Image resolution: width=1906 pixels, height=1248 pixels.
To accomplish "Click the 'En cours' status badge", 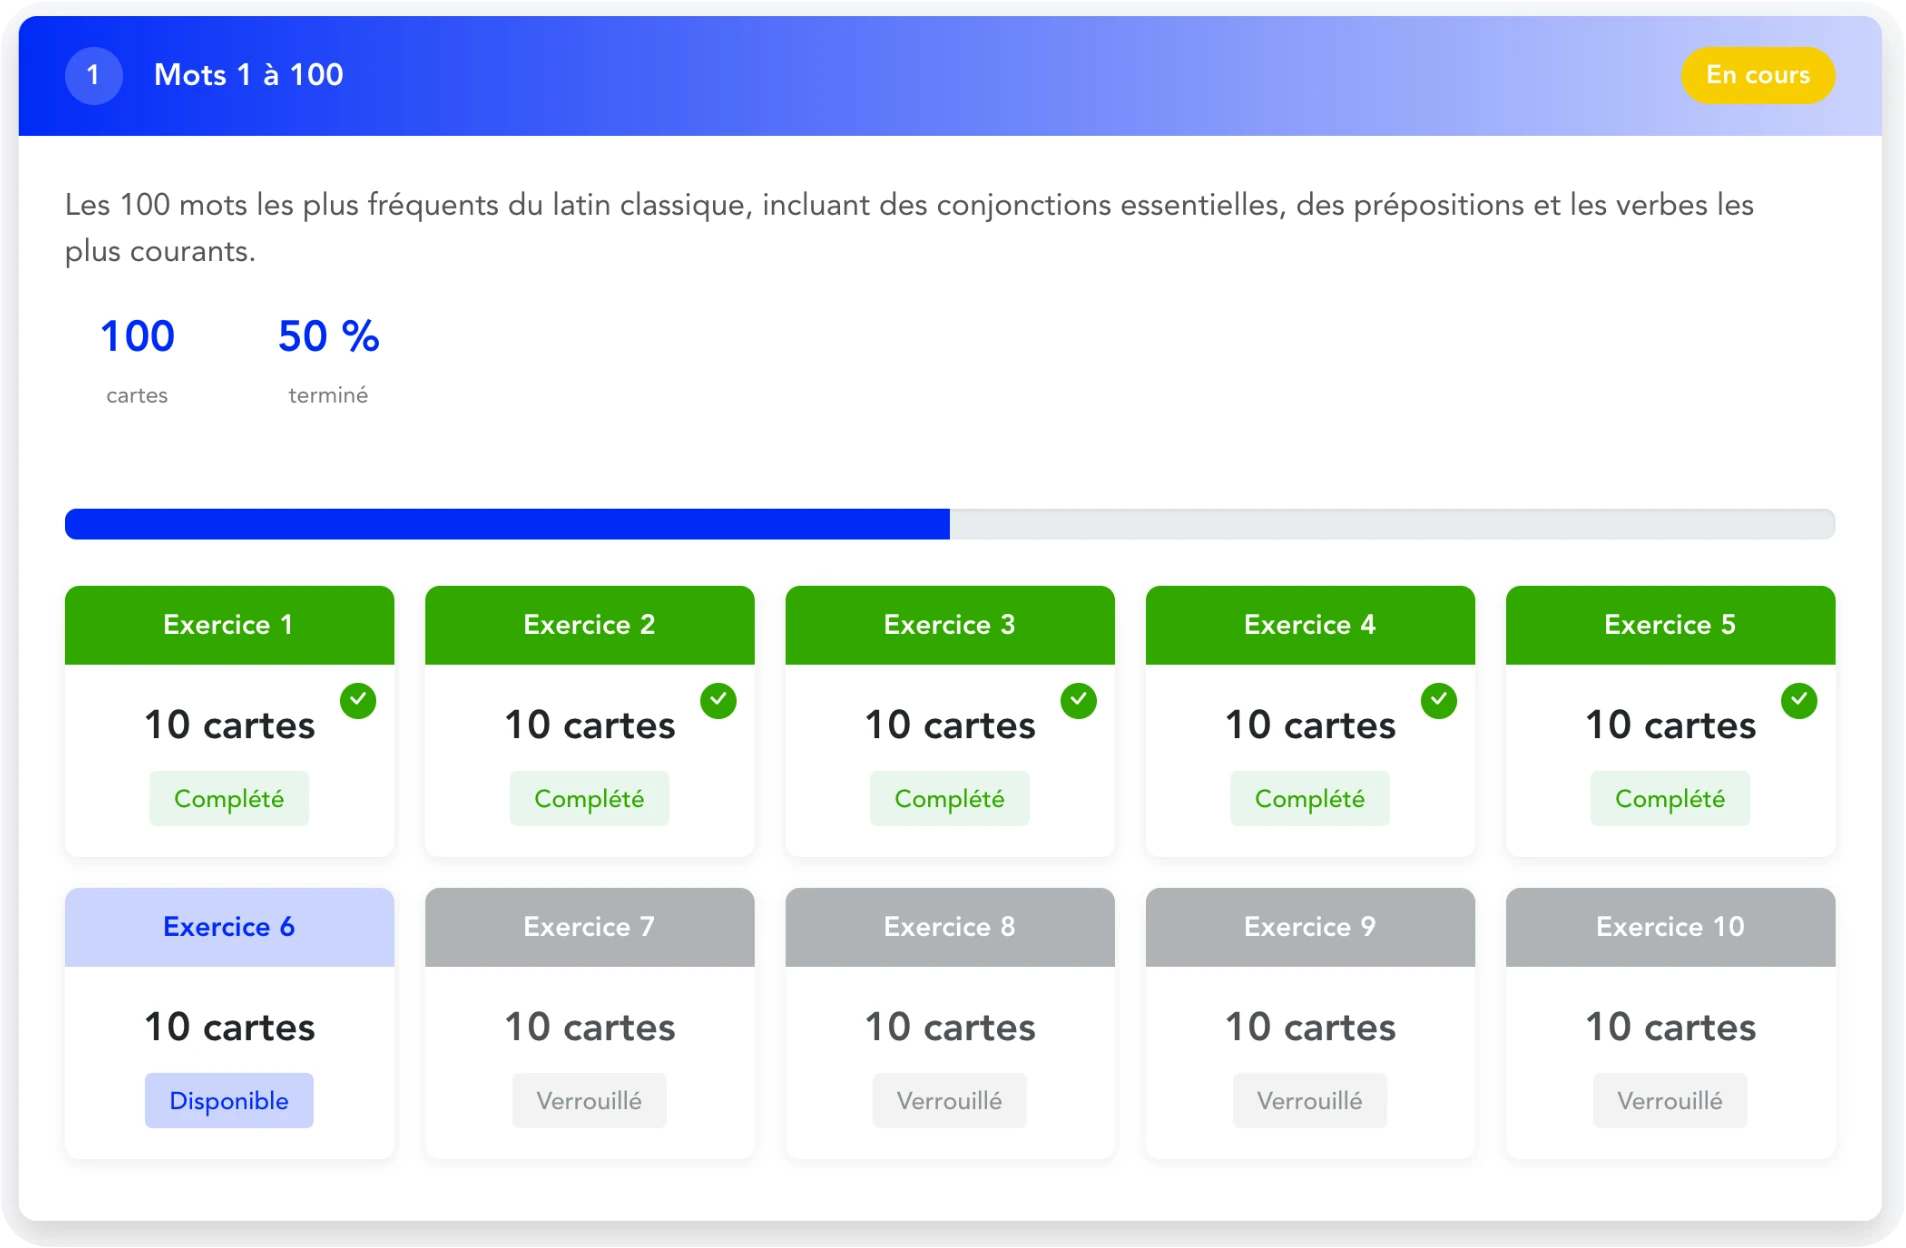I will pyautogui.click(x=1757, y=74).
